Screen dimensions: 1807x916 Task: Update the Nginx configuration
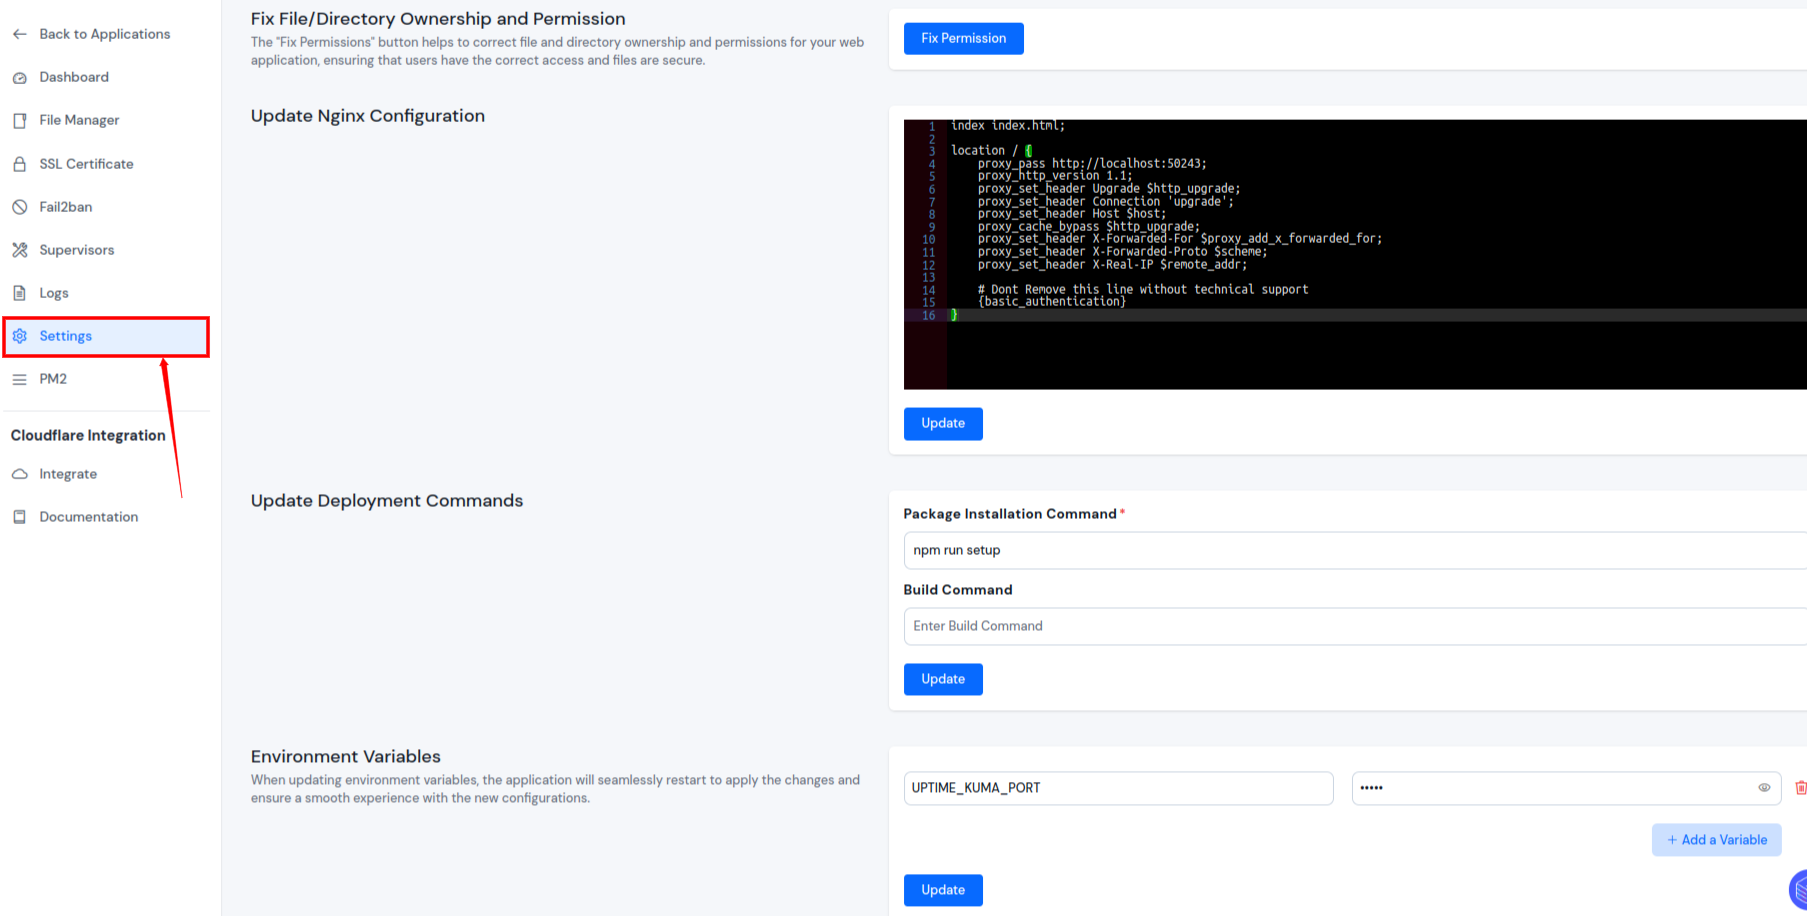click(x=943, y=423)
